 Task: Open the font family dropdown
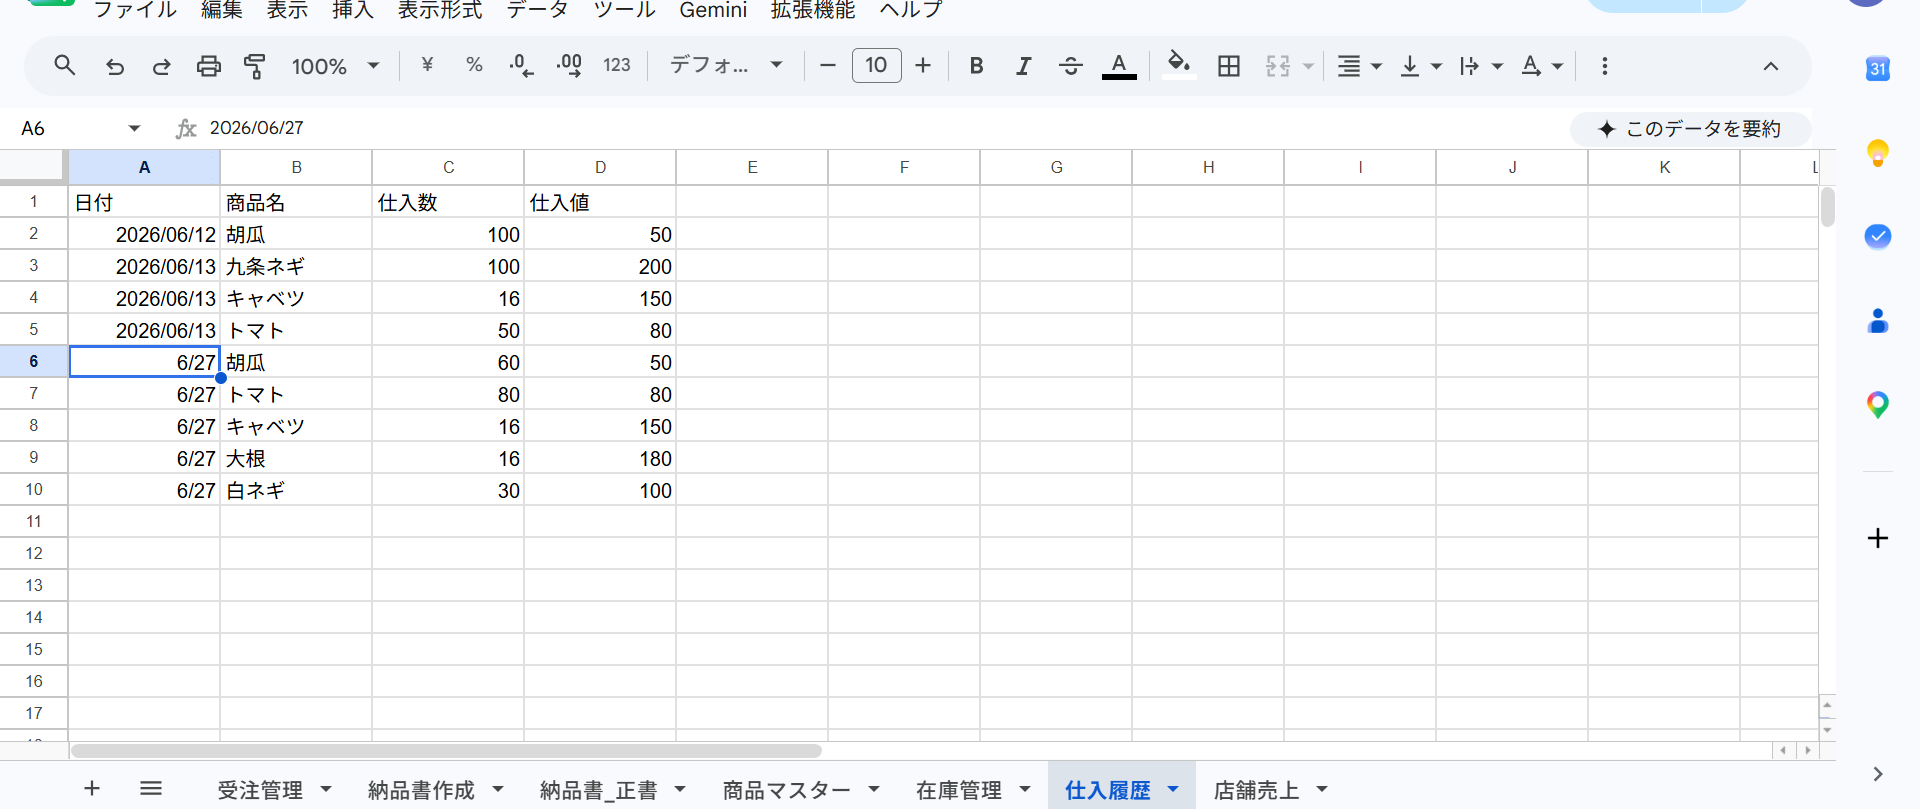pos(725,65)
